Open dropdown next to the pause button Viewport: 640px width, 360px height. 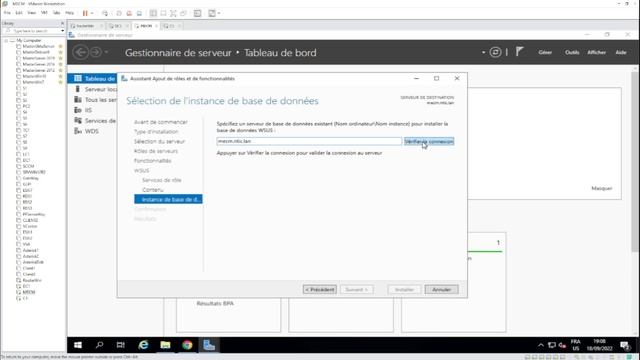pos(92,13)
